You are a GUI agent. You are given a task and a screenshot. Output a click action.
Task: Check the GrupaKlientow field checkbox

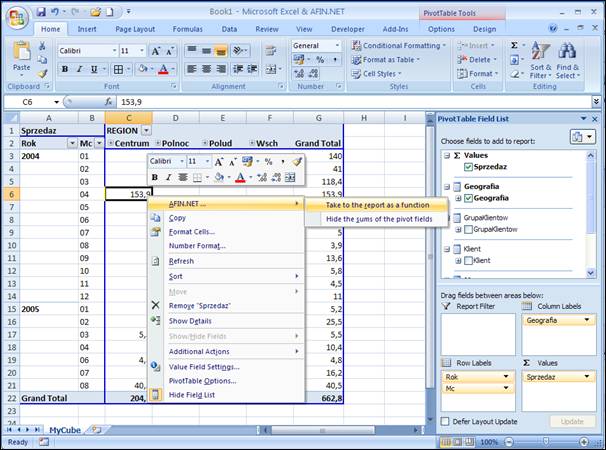pos(468,230)
